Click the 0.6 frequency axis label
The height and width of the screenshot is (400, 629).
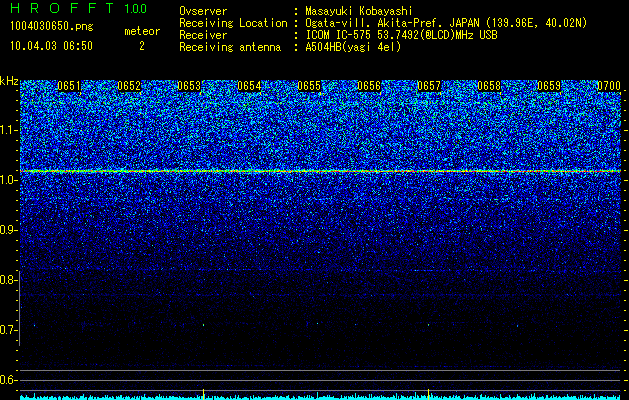click(7, 380)
